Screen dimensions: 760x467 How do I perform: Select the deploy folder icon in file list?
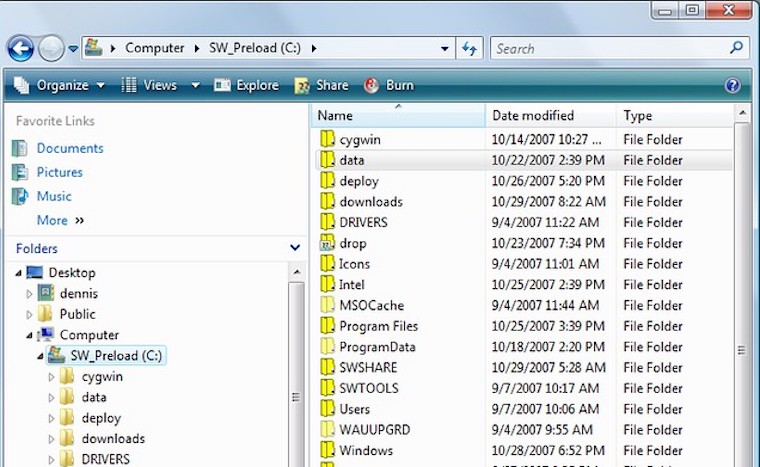[x=327, y=180]
